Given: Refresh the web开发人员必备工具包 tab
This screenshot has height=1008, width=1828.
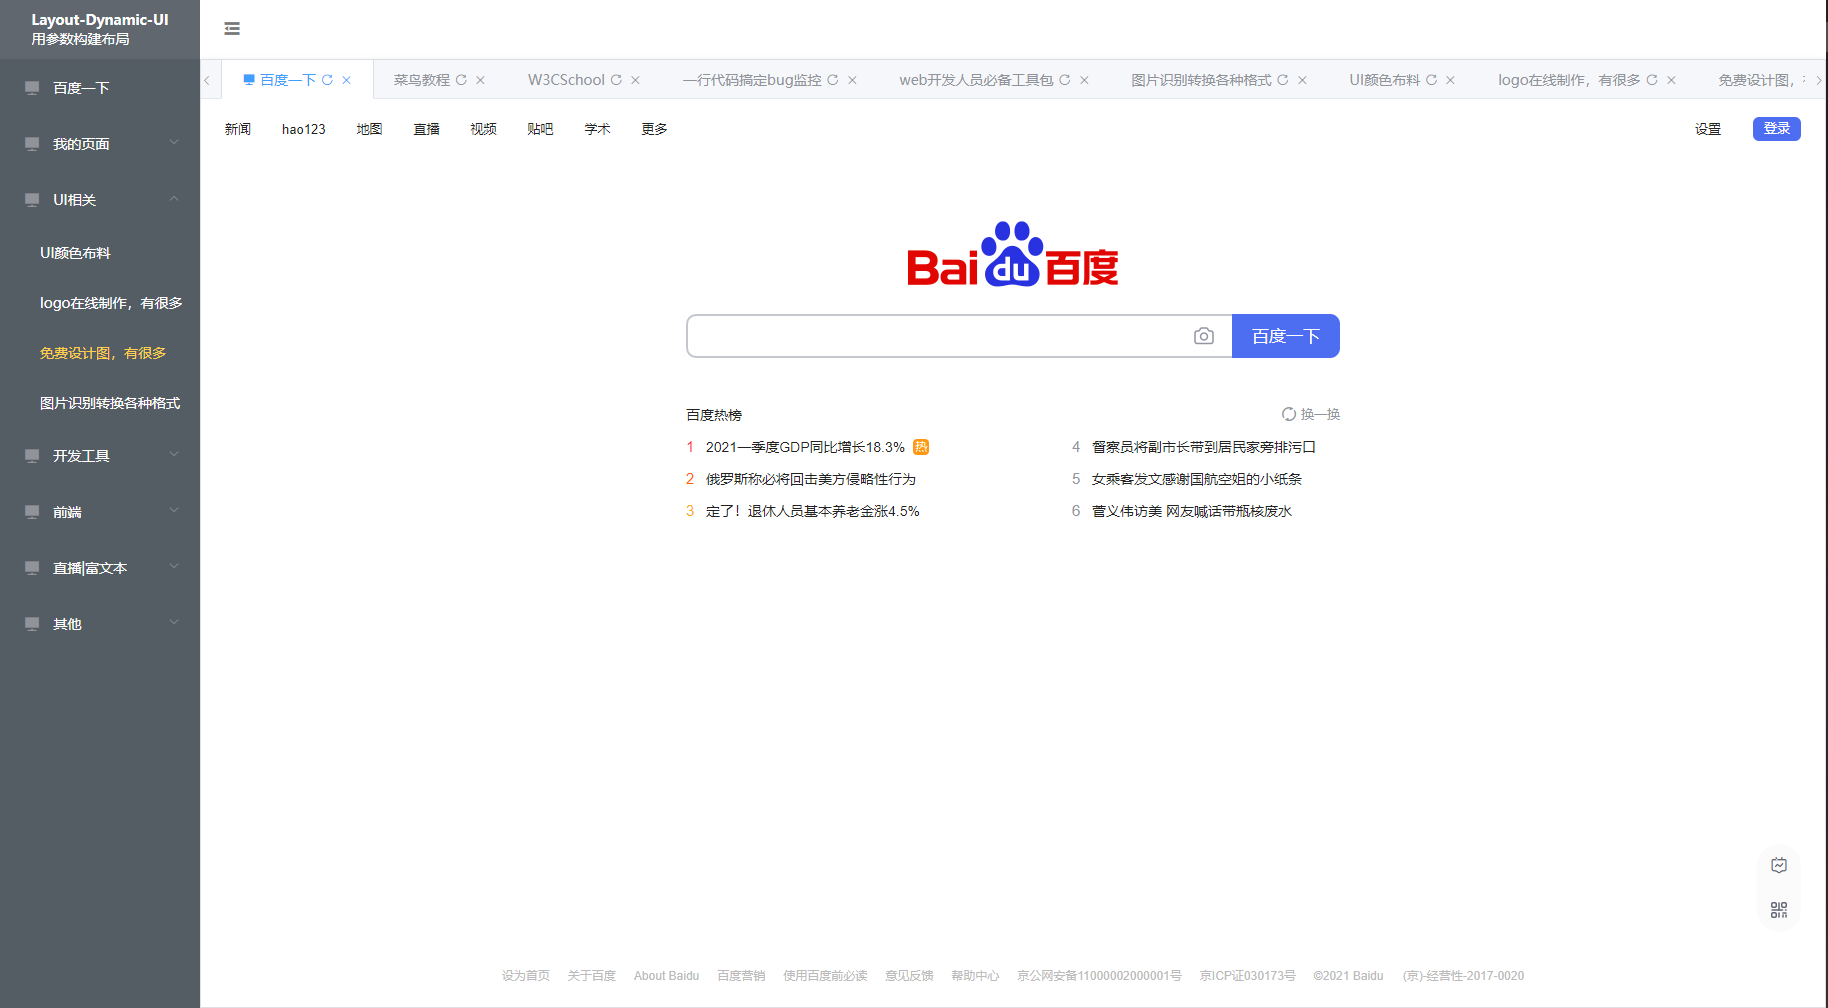Looking at the screenshot, I should (1065, 80).
